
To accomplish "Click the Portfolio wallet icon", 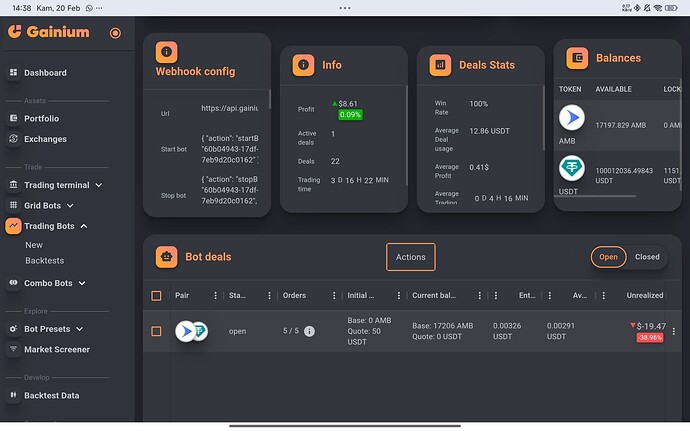I will tap(14, 118).
